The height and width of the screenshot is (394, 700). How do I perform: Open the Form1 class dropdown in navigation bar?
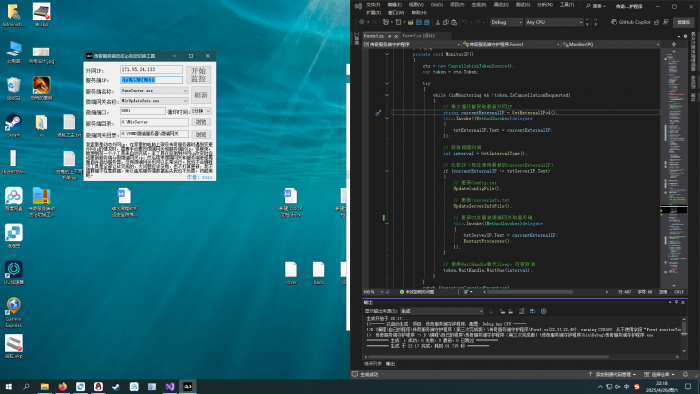tap(511, 44)
